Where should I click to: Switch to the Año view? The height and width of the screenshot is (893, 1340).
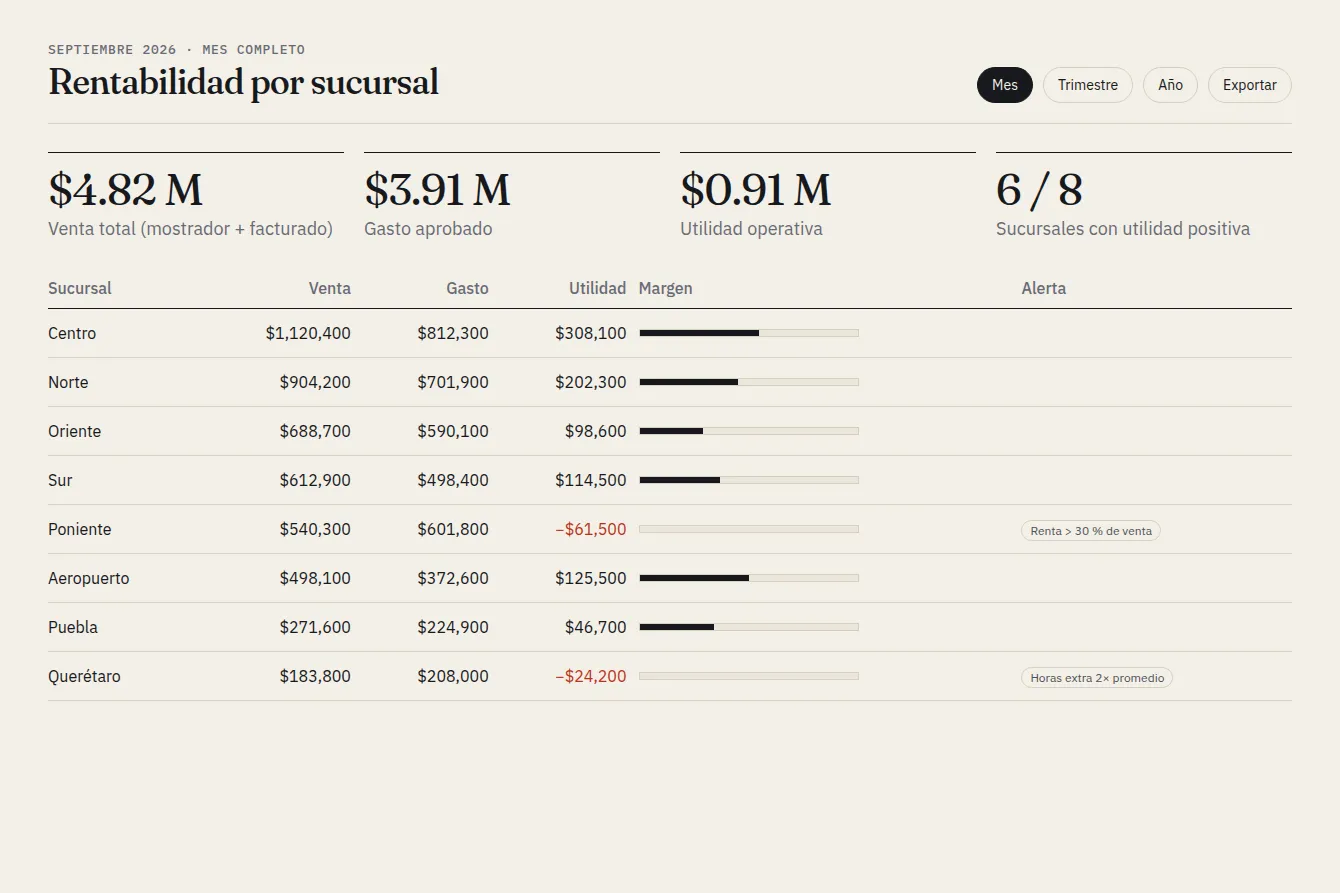(1170, 85)
